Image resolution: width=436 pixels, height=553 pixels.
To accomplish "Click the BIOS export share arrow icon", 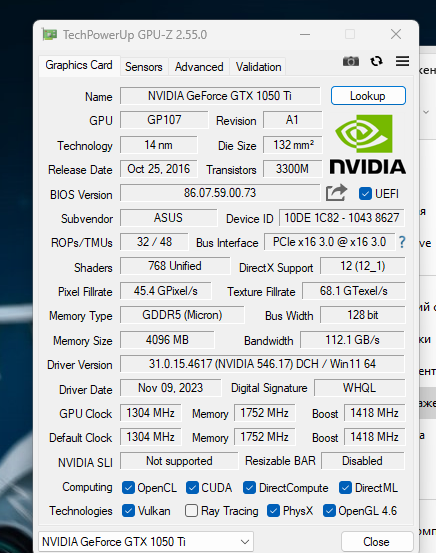I will [336, 193].
